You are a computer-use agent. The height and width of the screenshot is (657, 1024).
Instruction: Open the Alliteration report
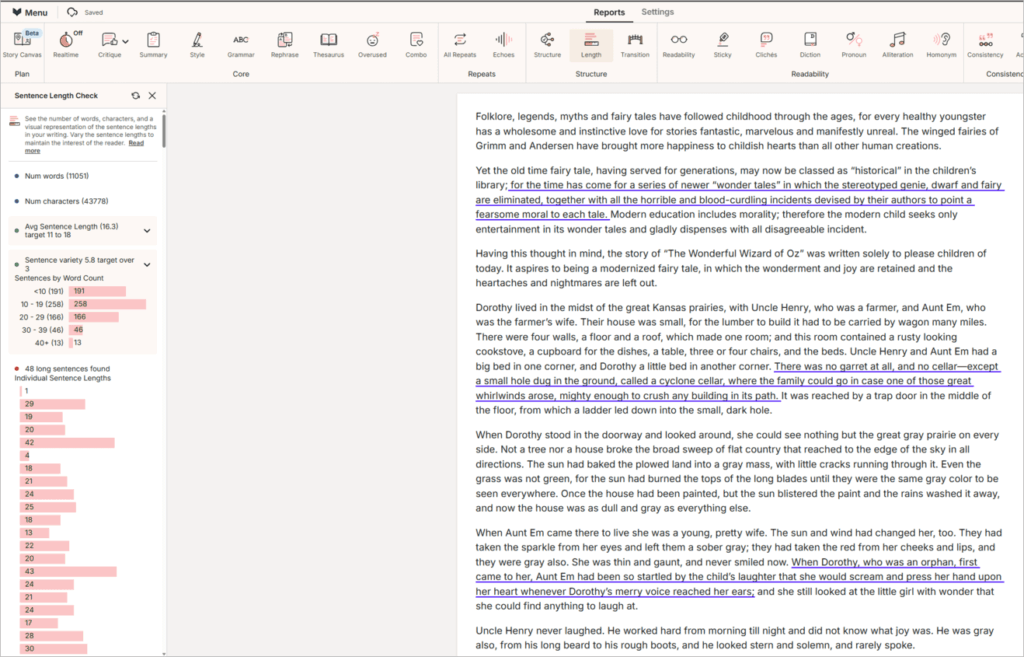pyautogui.click(x=899, y=45)
